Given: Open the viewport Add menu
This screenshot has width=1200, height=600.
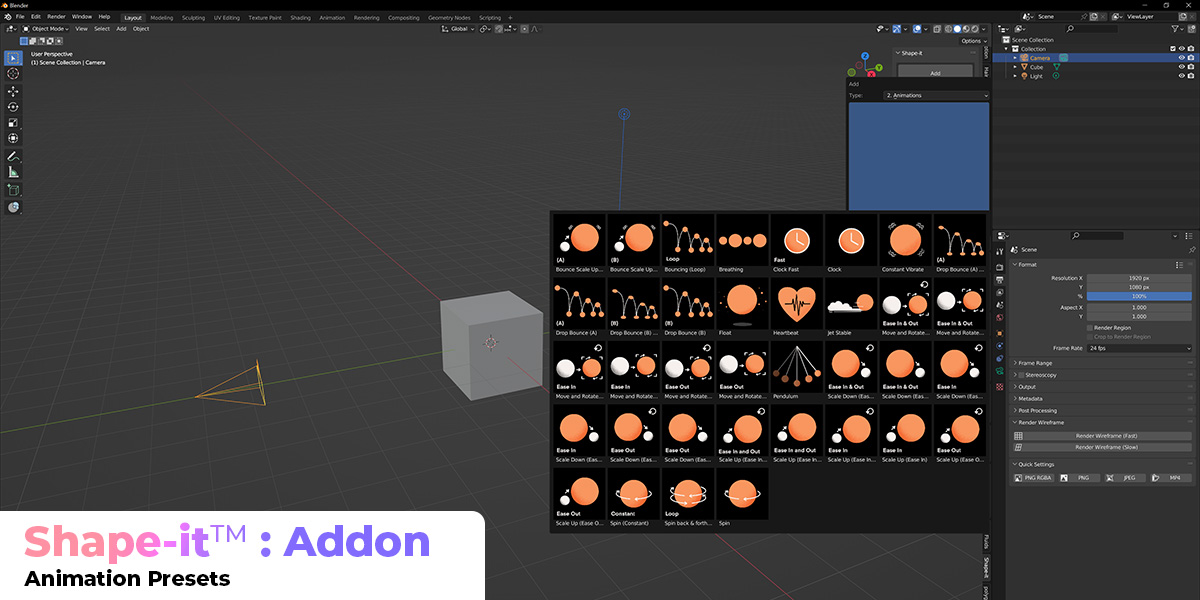Looking at the screenshot, I should tap(121, 29).
